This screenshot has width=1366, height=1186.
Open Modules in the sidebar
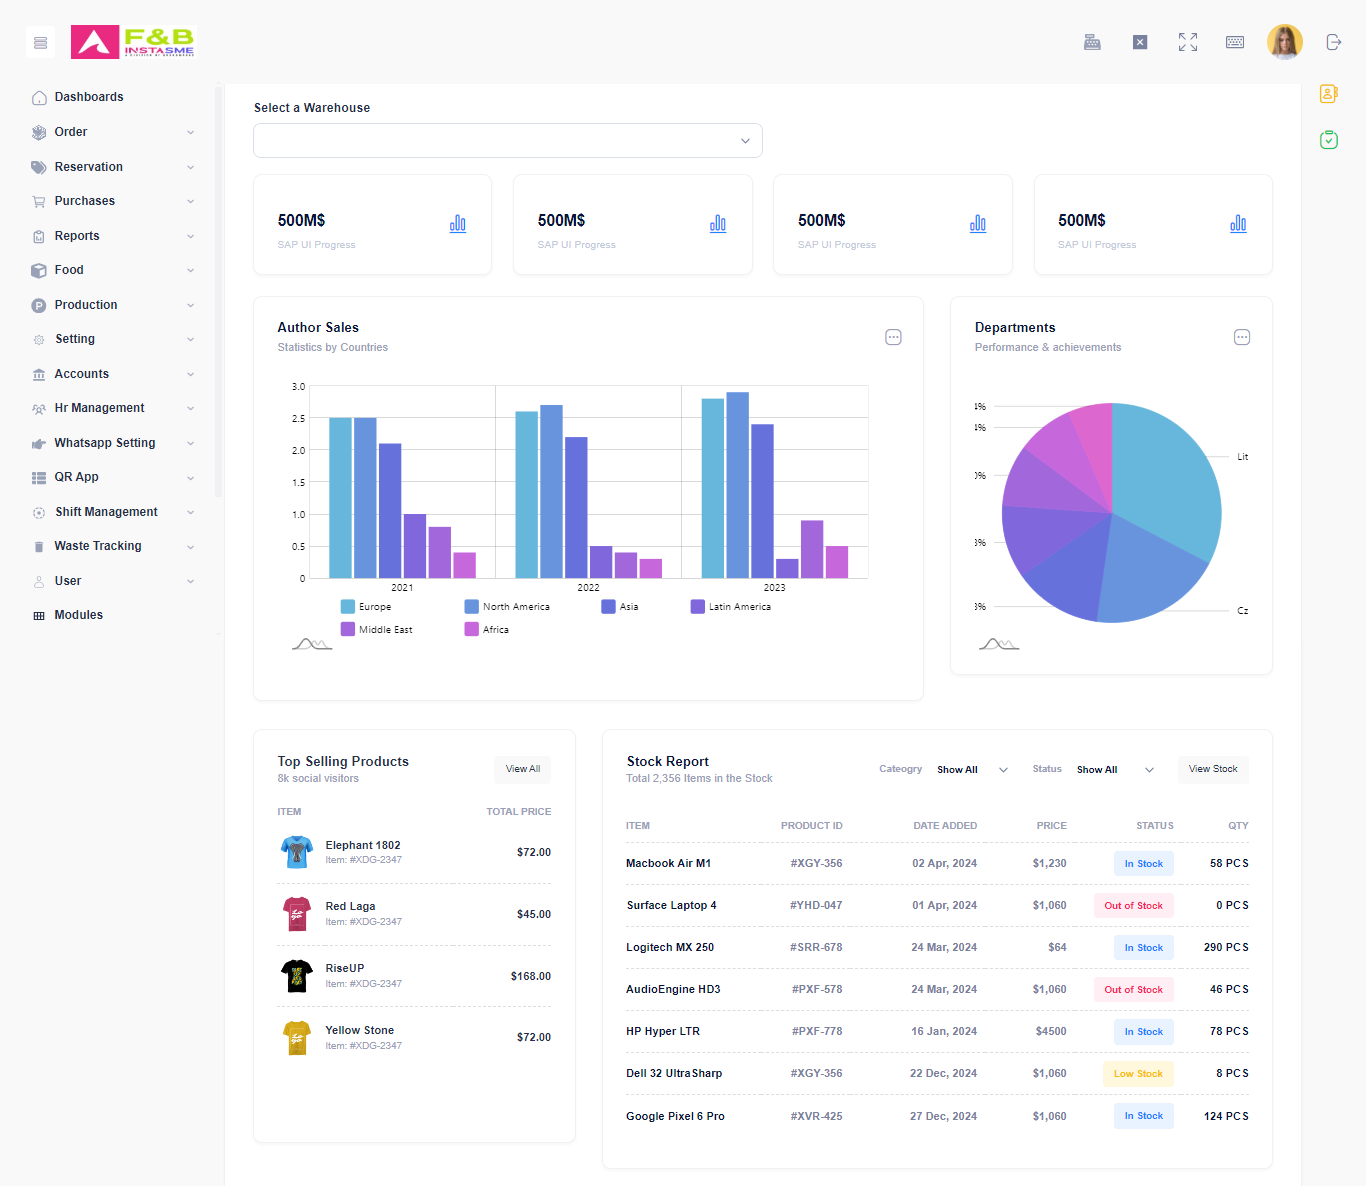click(x=78, y=615)
